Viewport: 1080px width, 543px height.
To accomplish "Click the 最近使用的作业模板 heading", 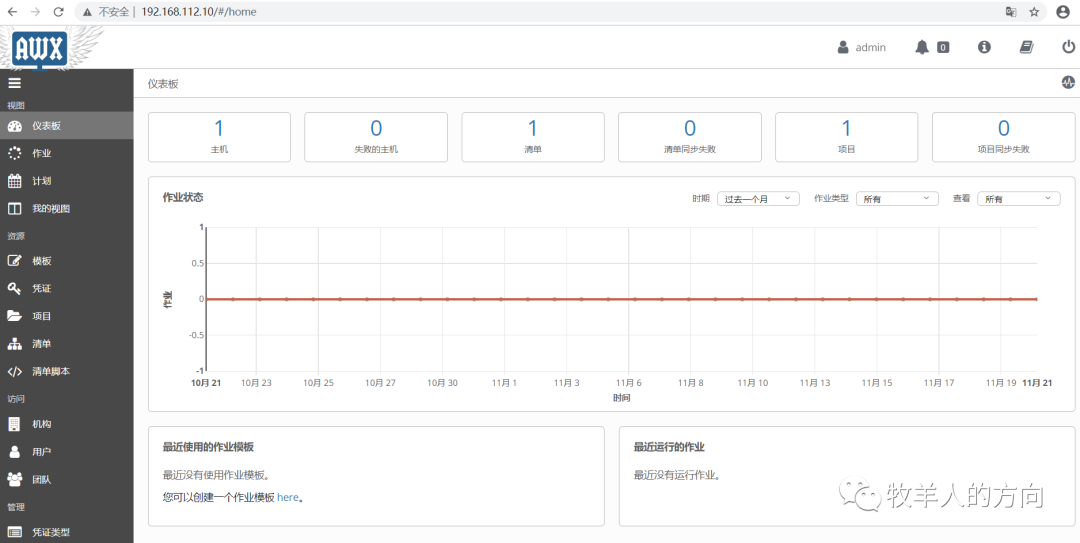I will tap(208, 447).
